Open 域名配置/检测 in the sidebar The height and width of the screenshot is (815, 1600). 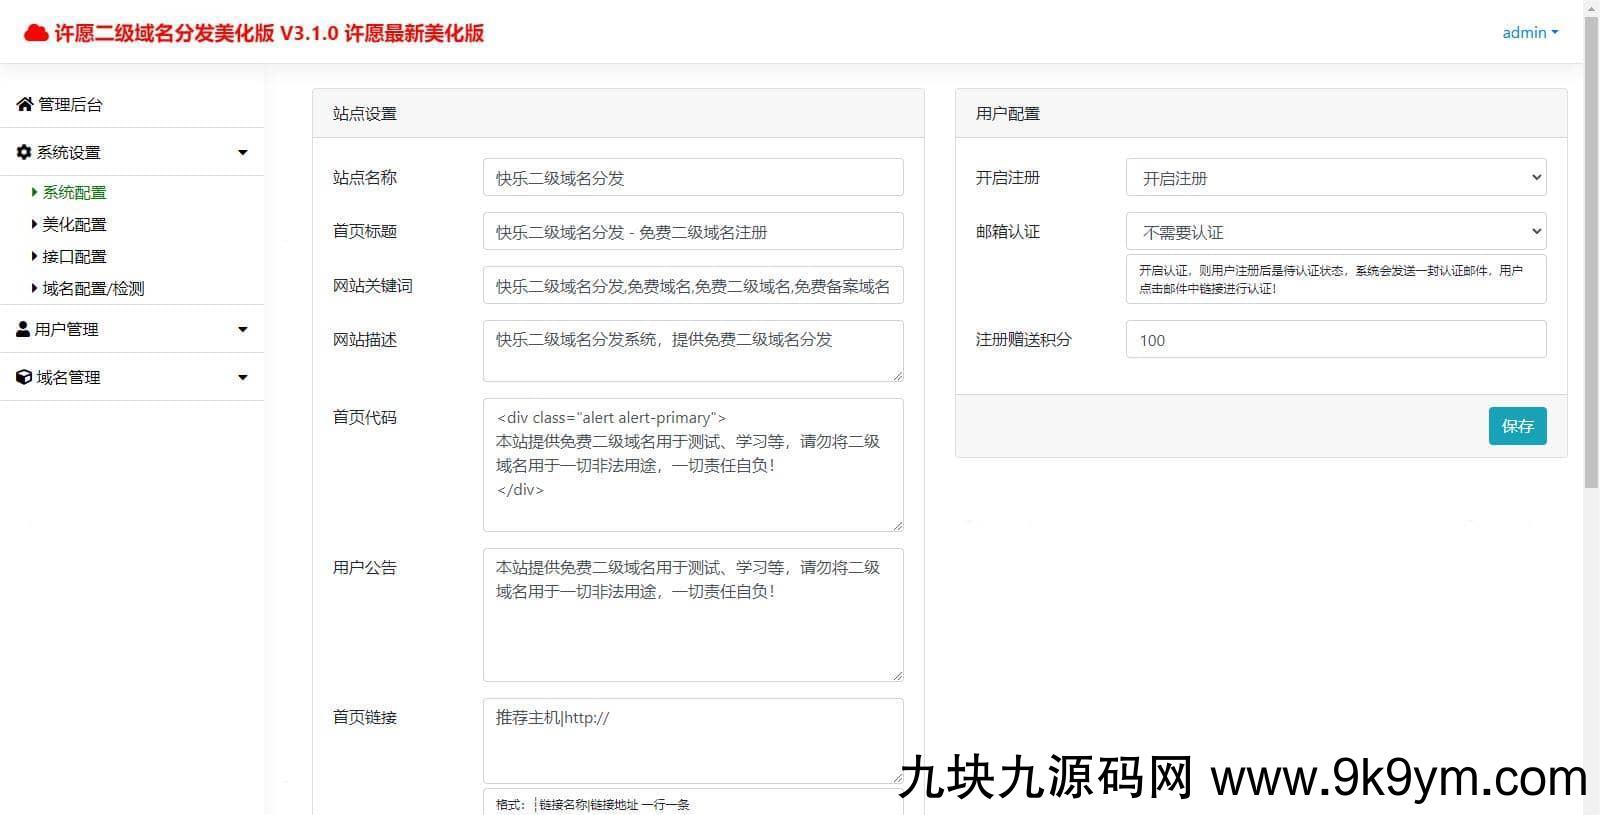click(x=93, y=288)
